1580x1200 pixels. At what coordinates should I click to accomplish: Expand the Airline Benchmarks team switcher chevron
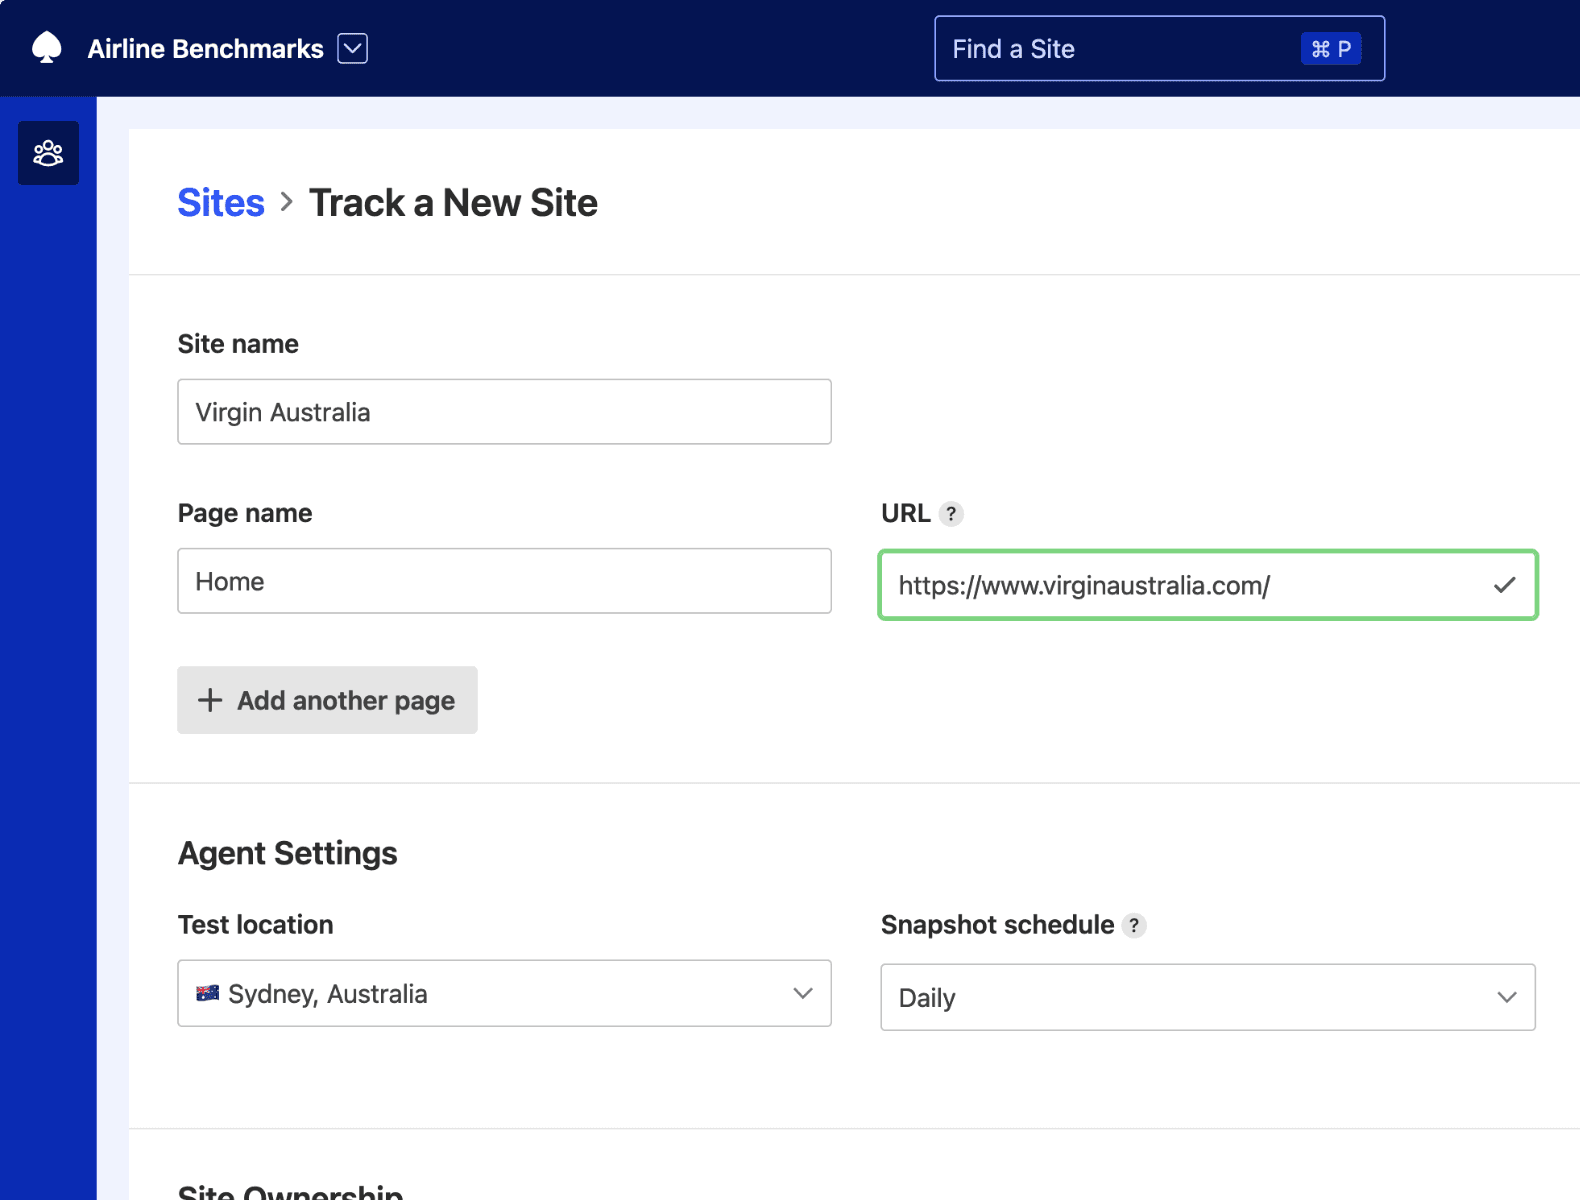pyautogui.click(x=352, y=48)
